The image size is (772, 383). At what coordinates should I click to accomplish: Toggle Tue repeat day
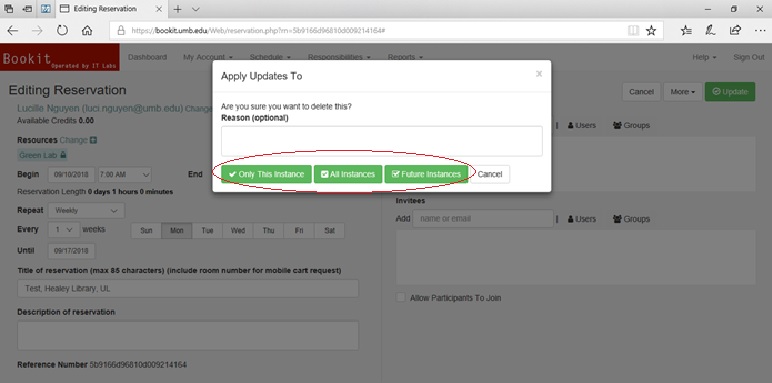[207, 230]
